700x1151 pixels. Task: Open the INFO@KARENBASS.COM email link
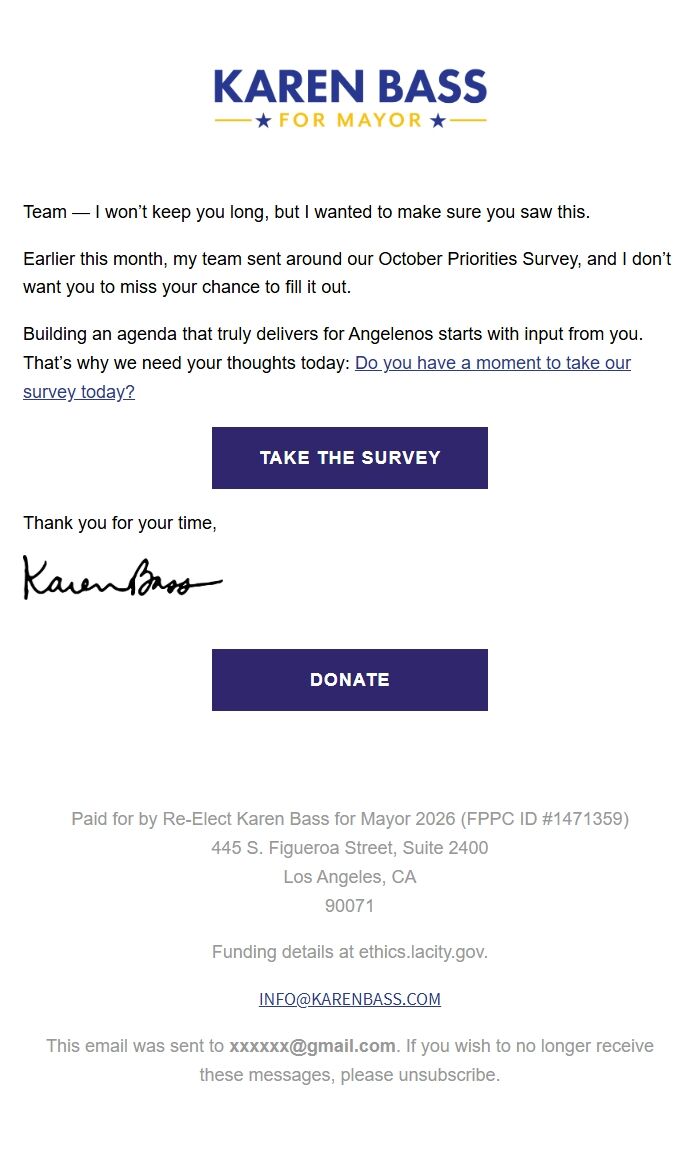(x=350, y=999)
